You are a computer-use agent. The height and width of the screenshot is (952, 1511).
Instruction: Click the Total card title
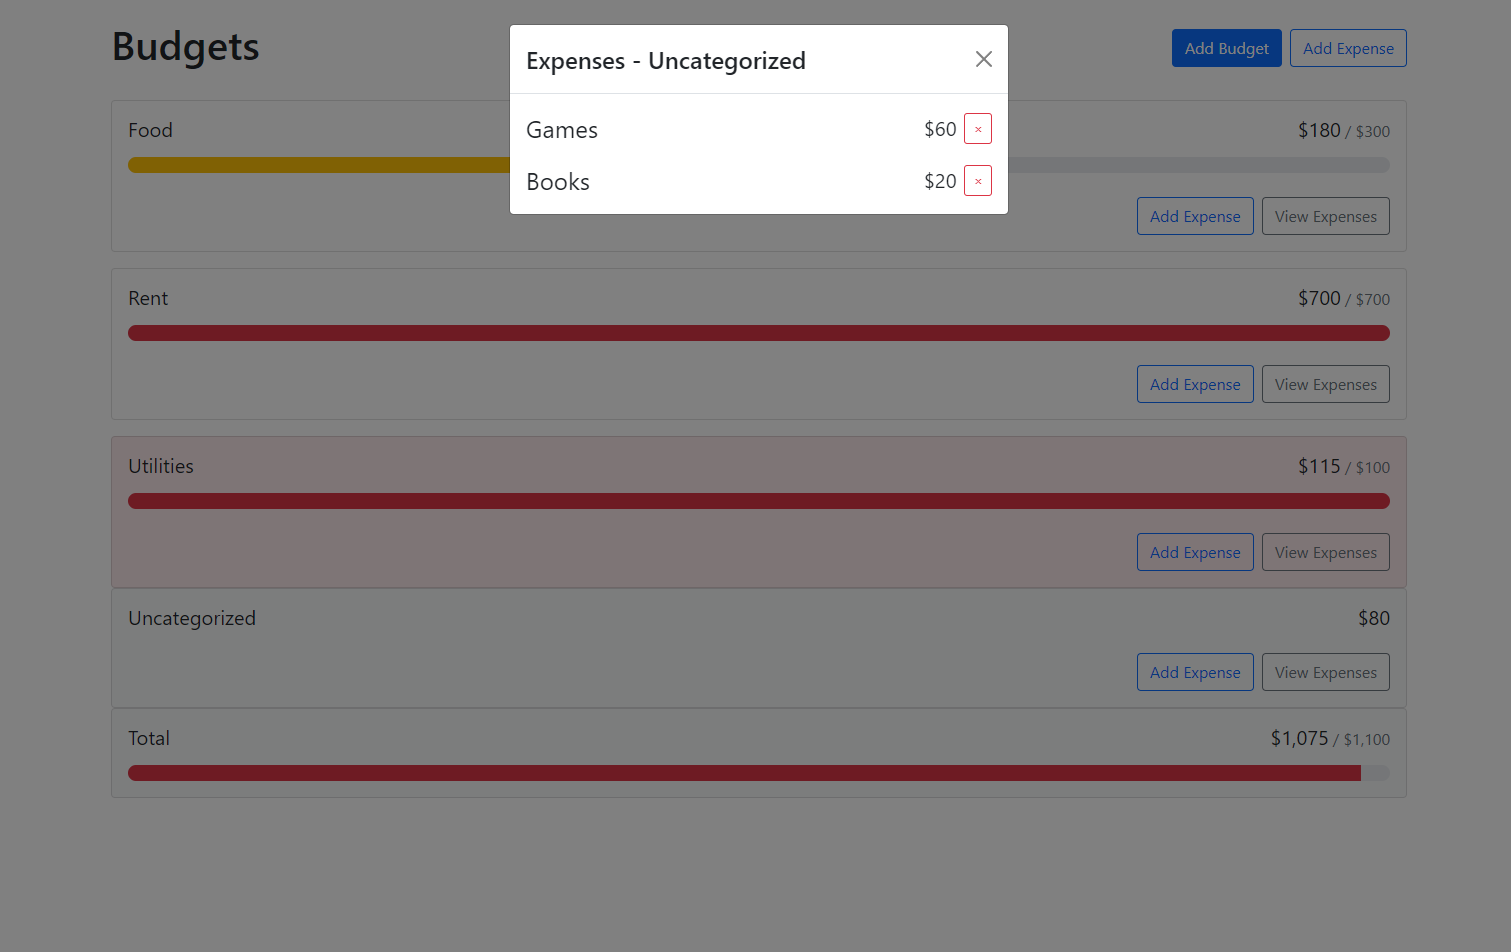tap(149, 738)
